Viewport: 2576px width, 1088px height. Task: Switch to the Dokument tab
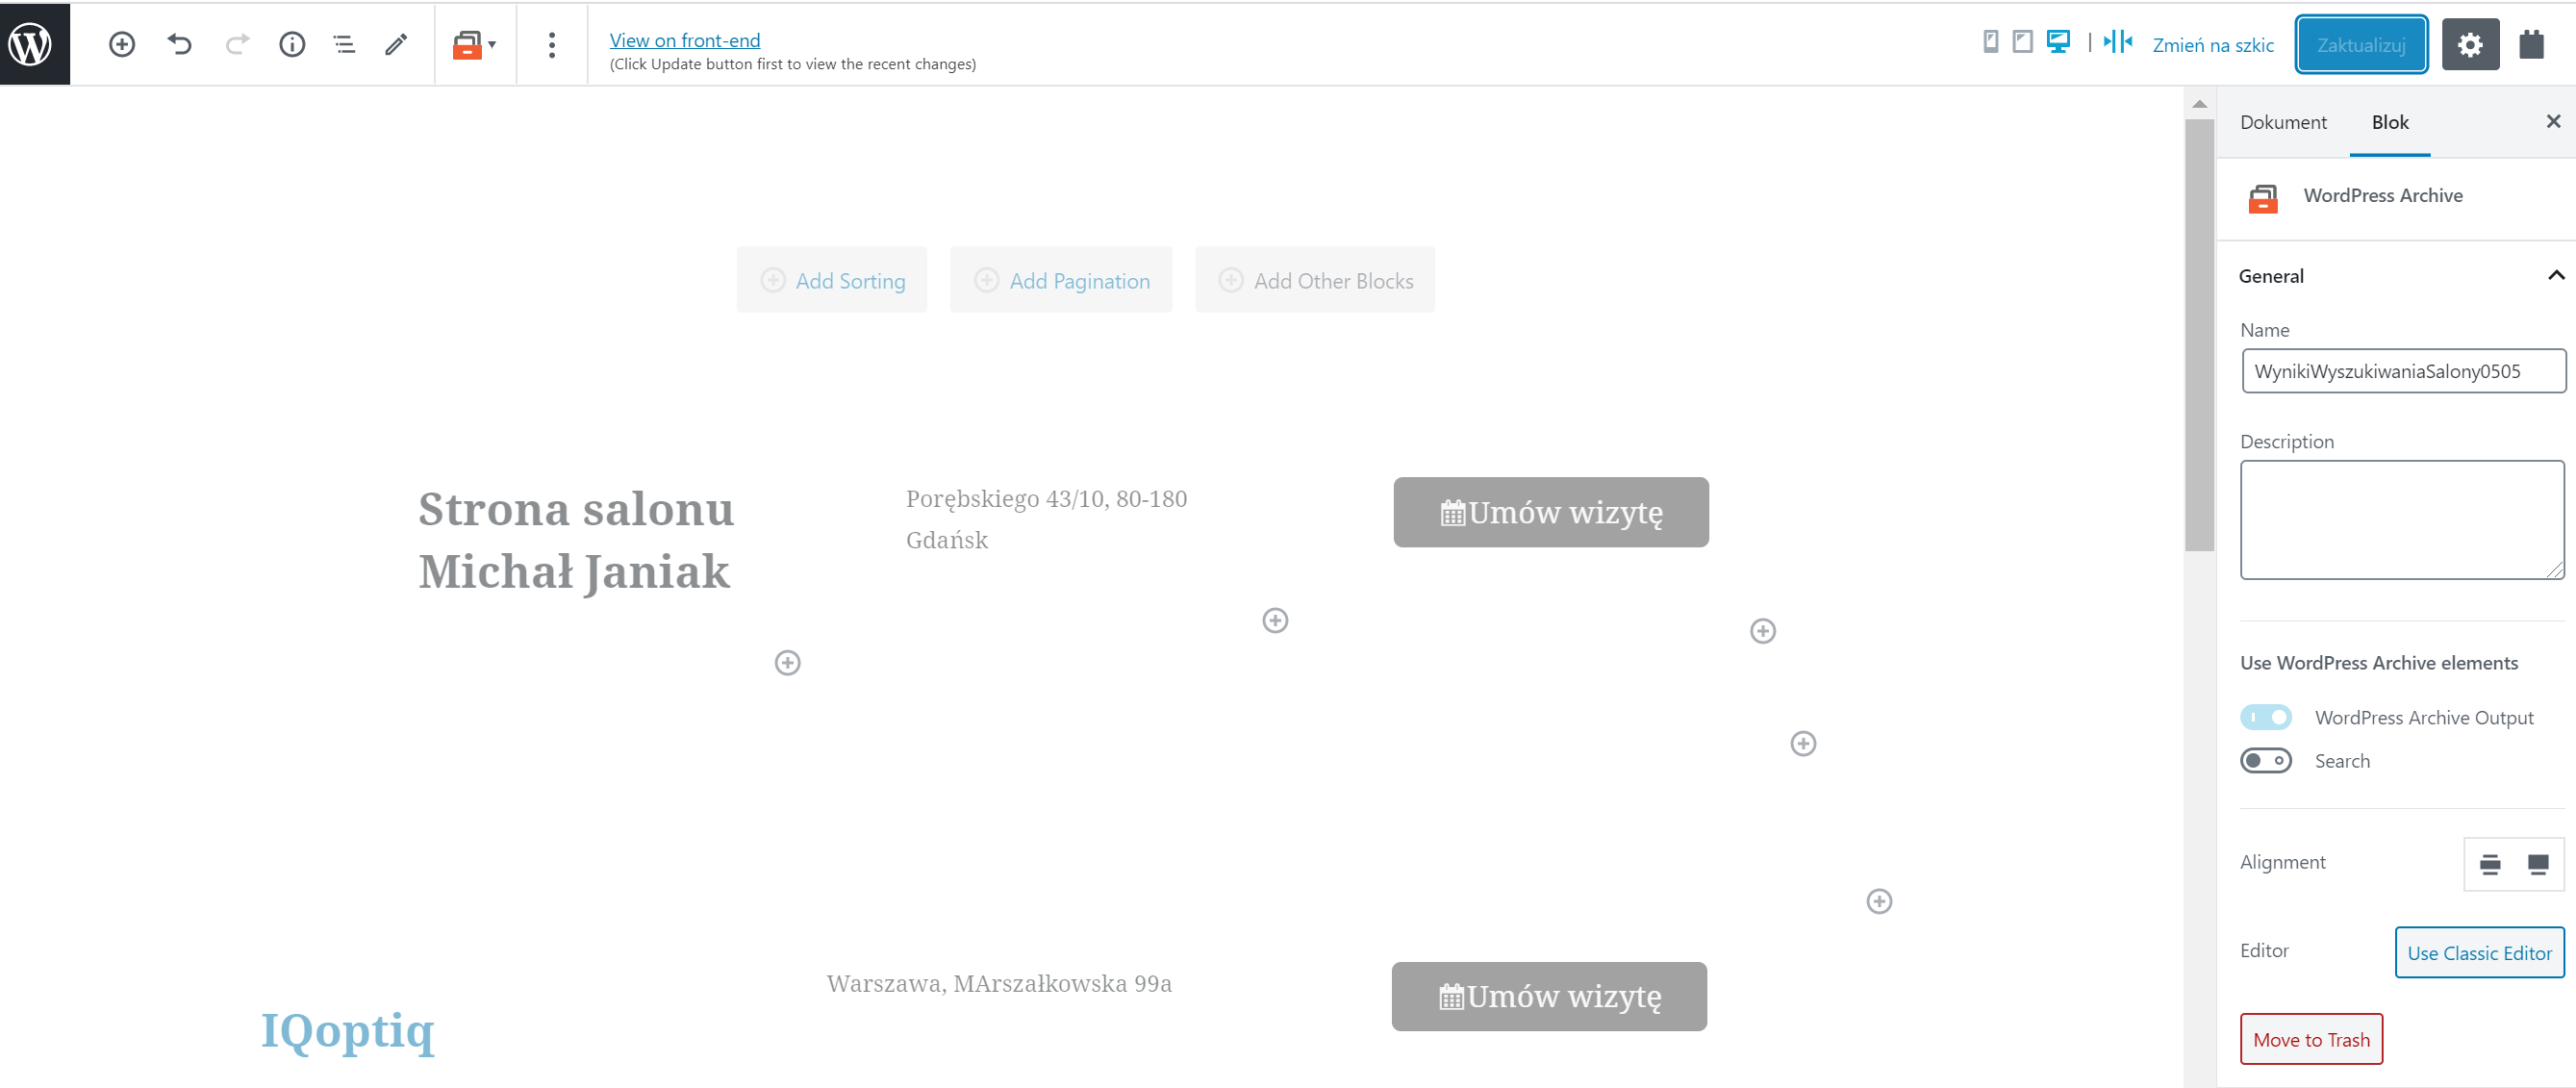[x=2283, y=122]
